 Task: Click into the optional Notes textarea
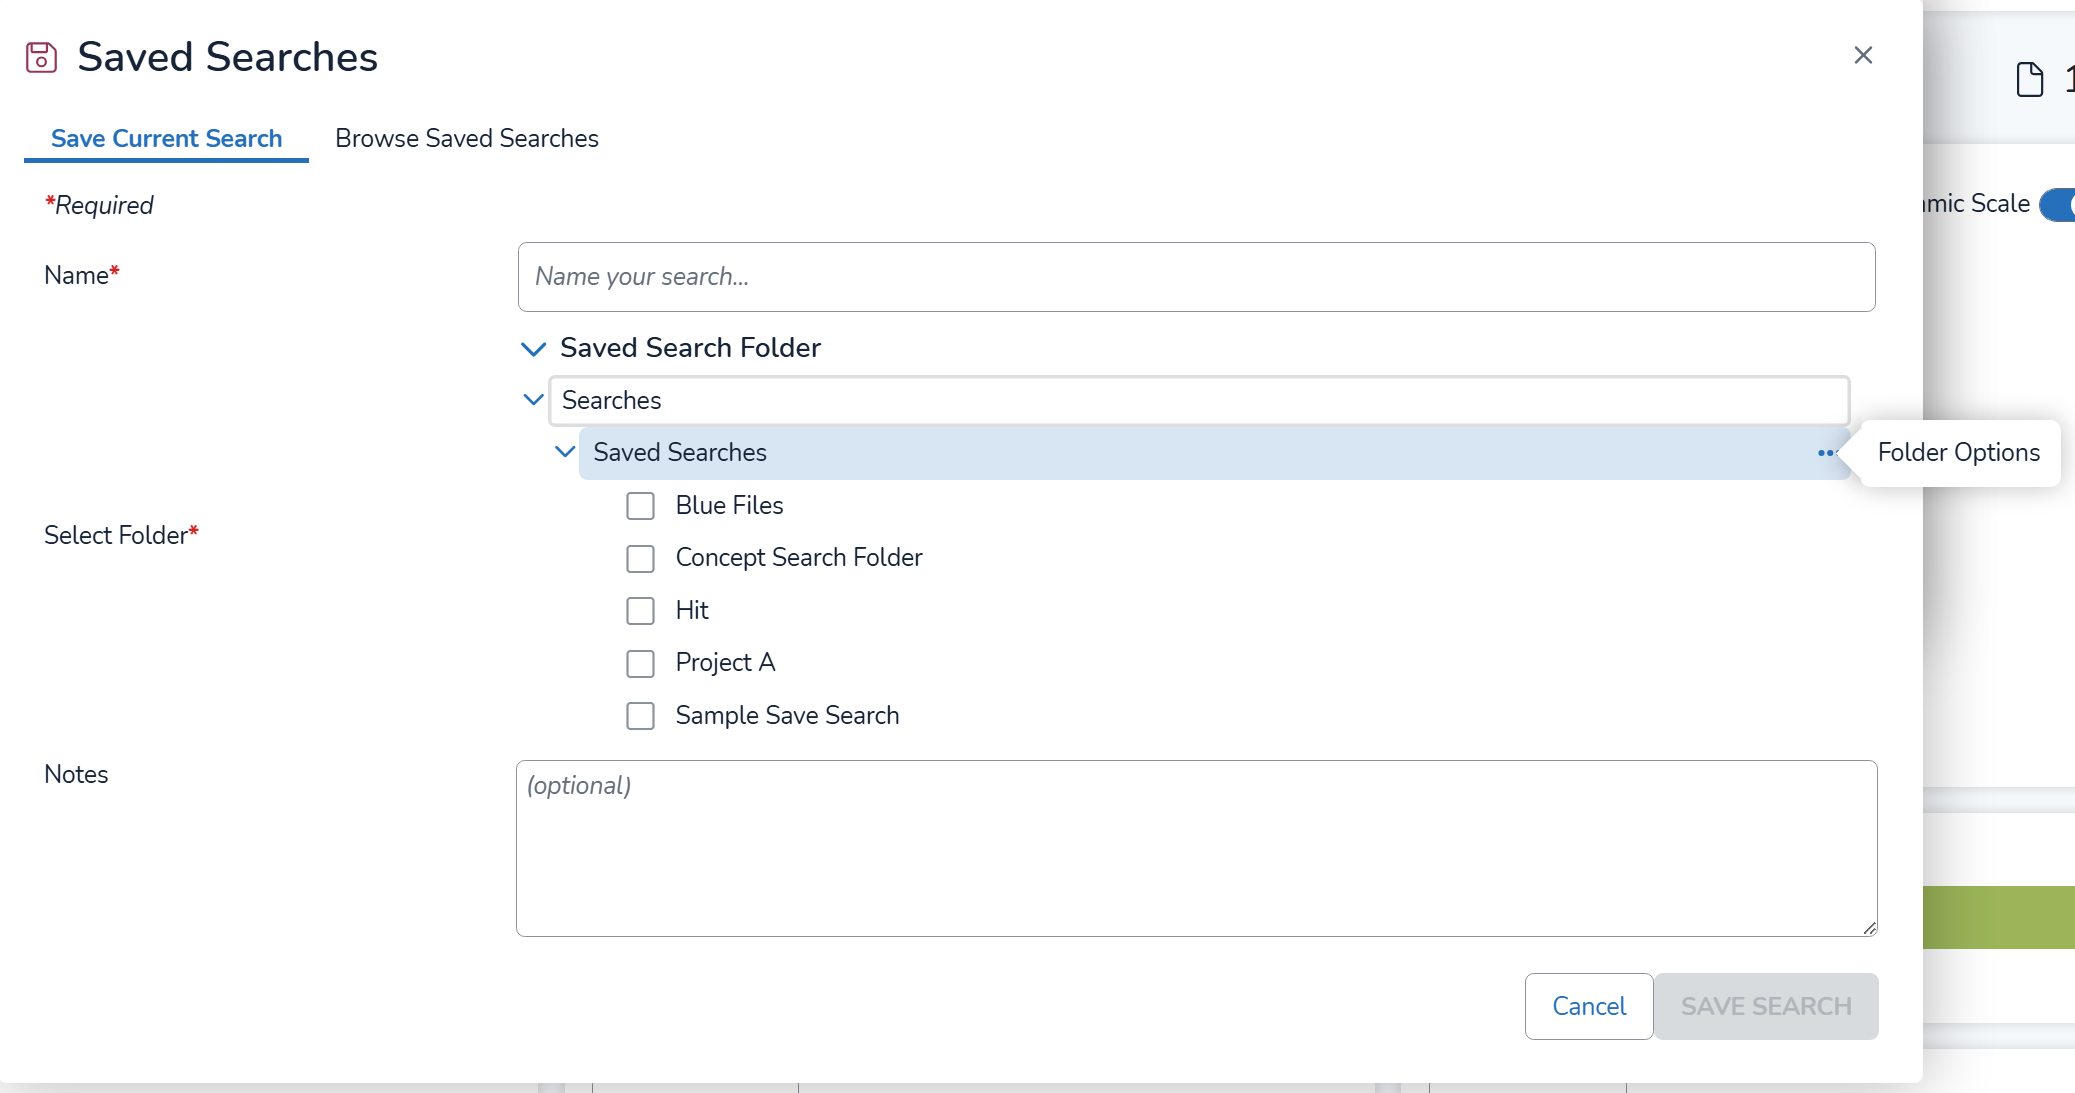(x=1196, y=848)
